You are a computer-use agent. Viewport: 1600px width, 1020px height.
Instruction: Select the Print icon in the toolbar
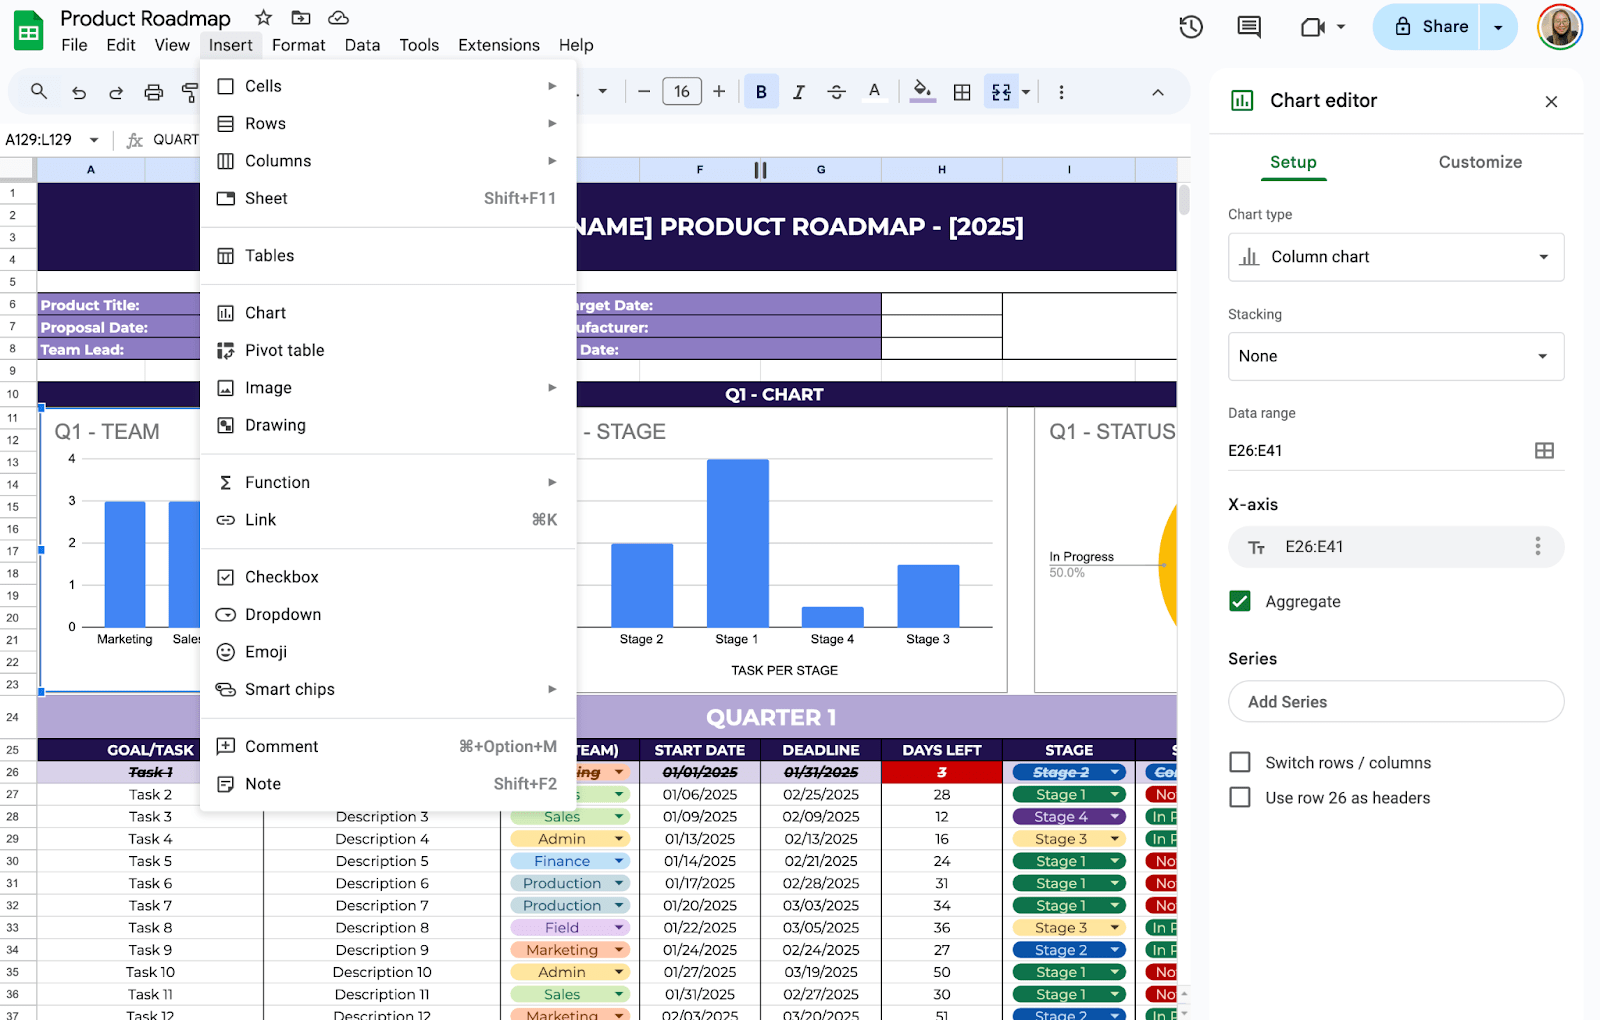(153, 91)
